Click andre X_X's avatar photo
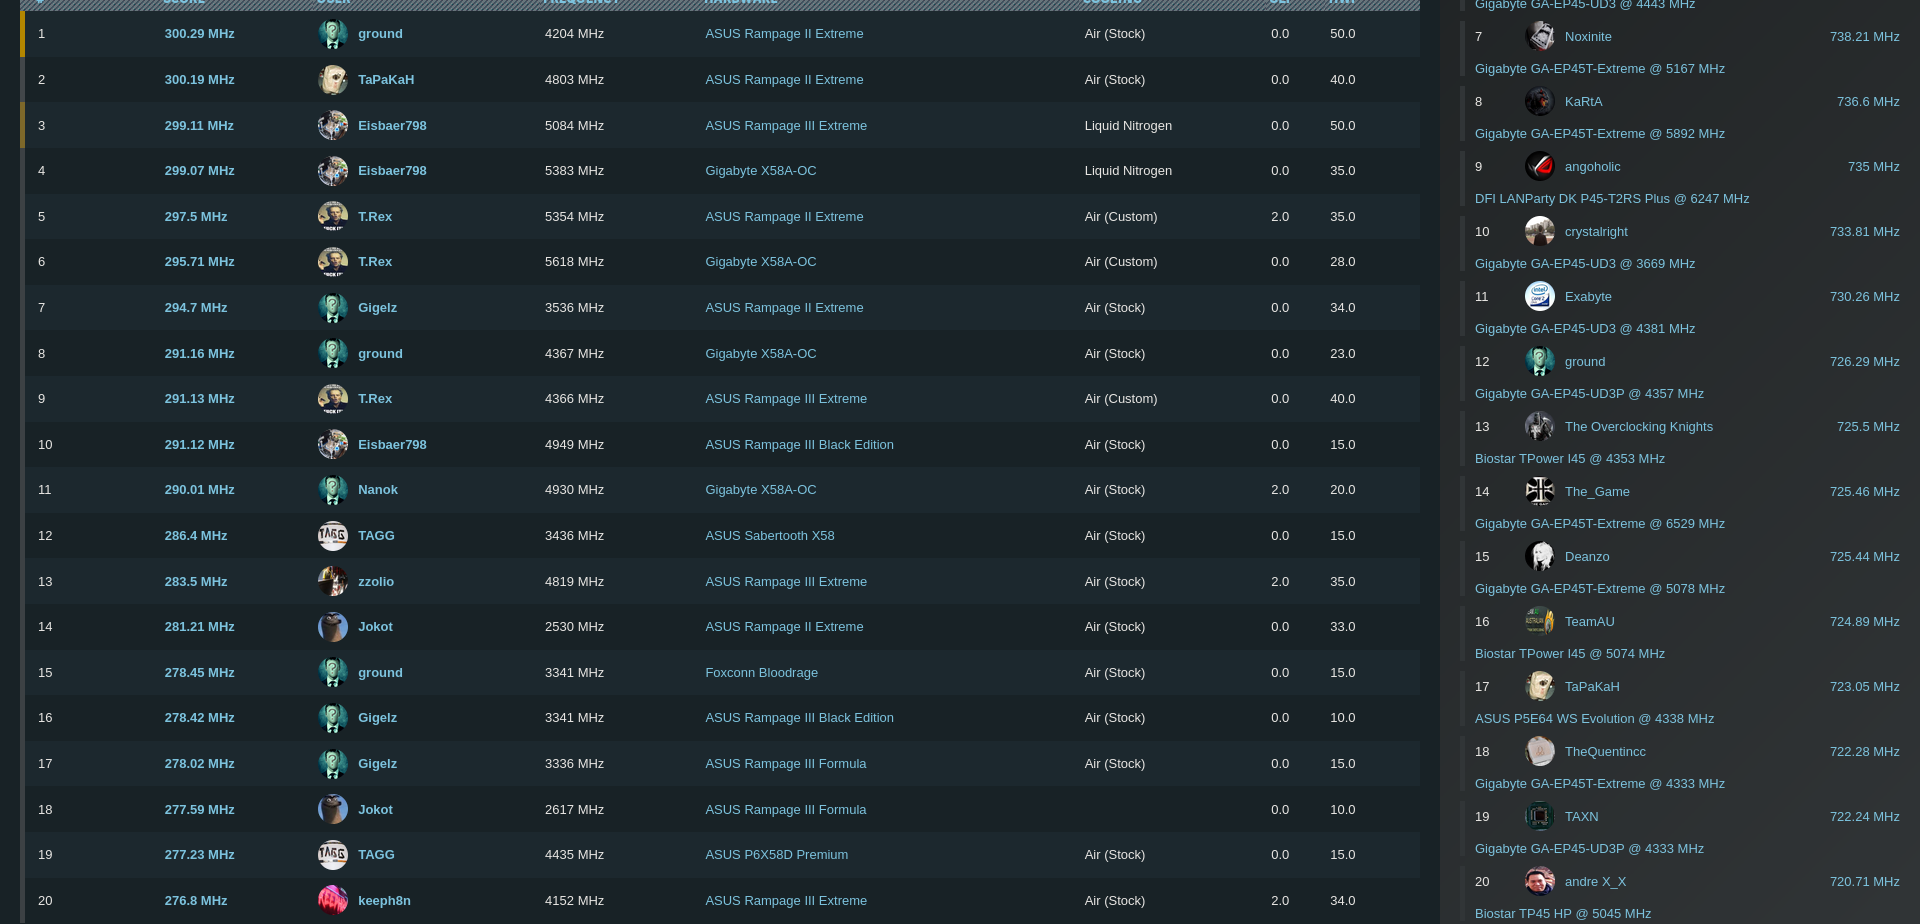This screenshot has height=924, width=1920. pos(1539,882)
